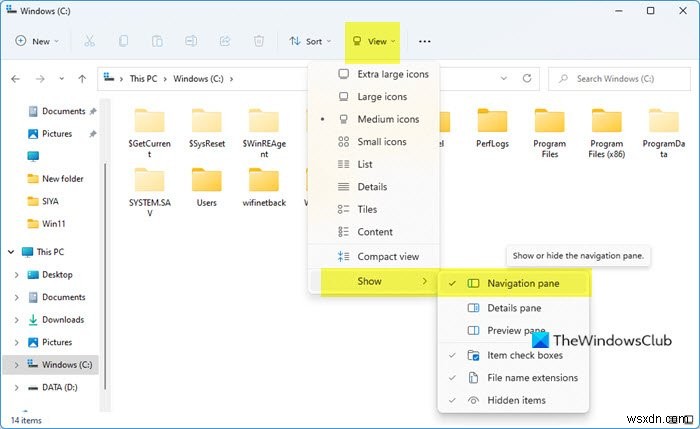Click This PC in breadcrumb path
Image resolution: width=700 pixels, height=429 pixels.
tap(143, 79)
